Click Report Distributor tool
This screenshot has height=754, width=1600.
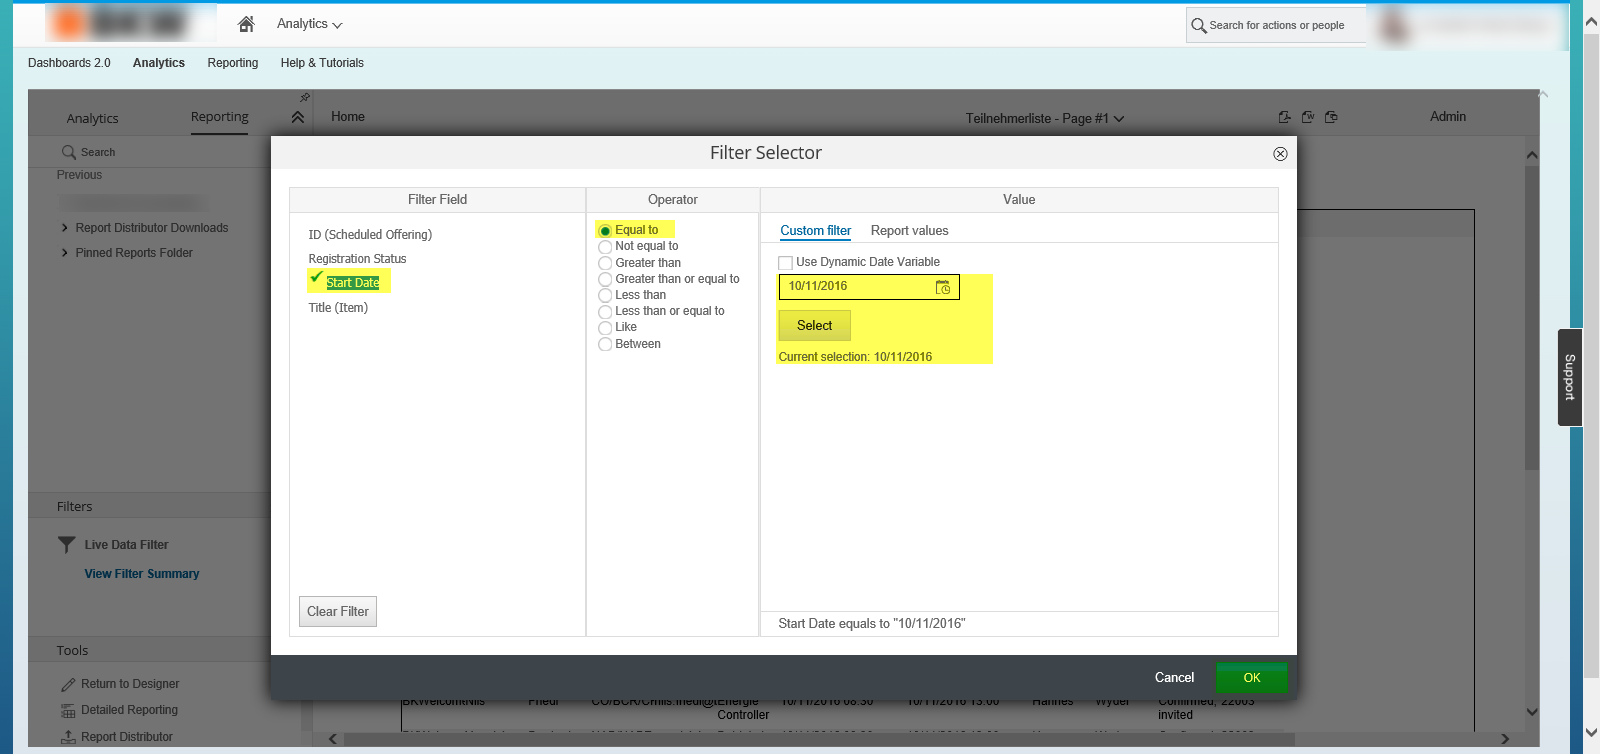coord(127,737)
